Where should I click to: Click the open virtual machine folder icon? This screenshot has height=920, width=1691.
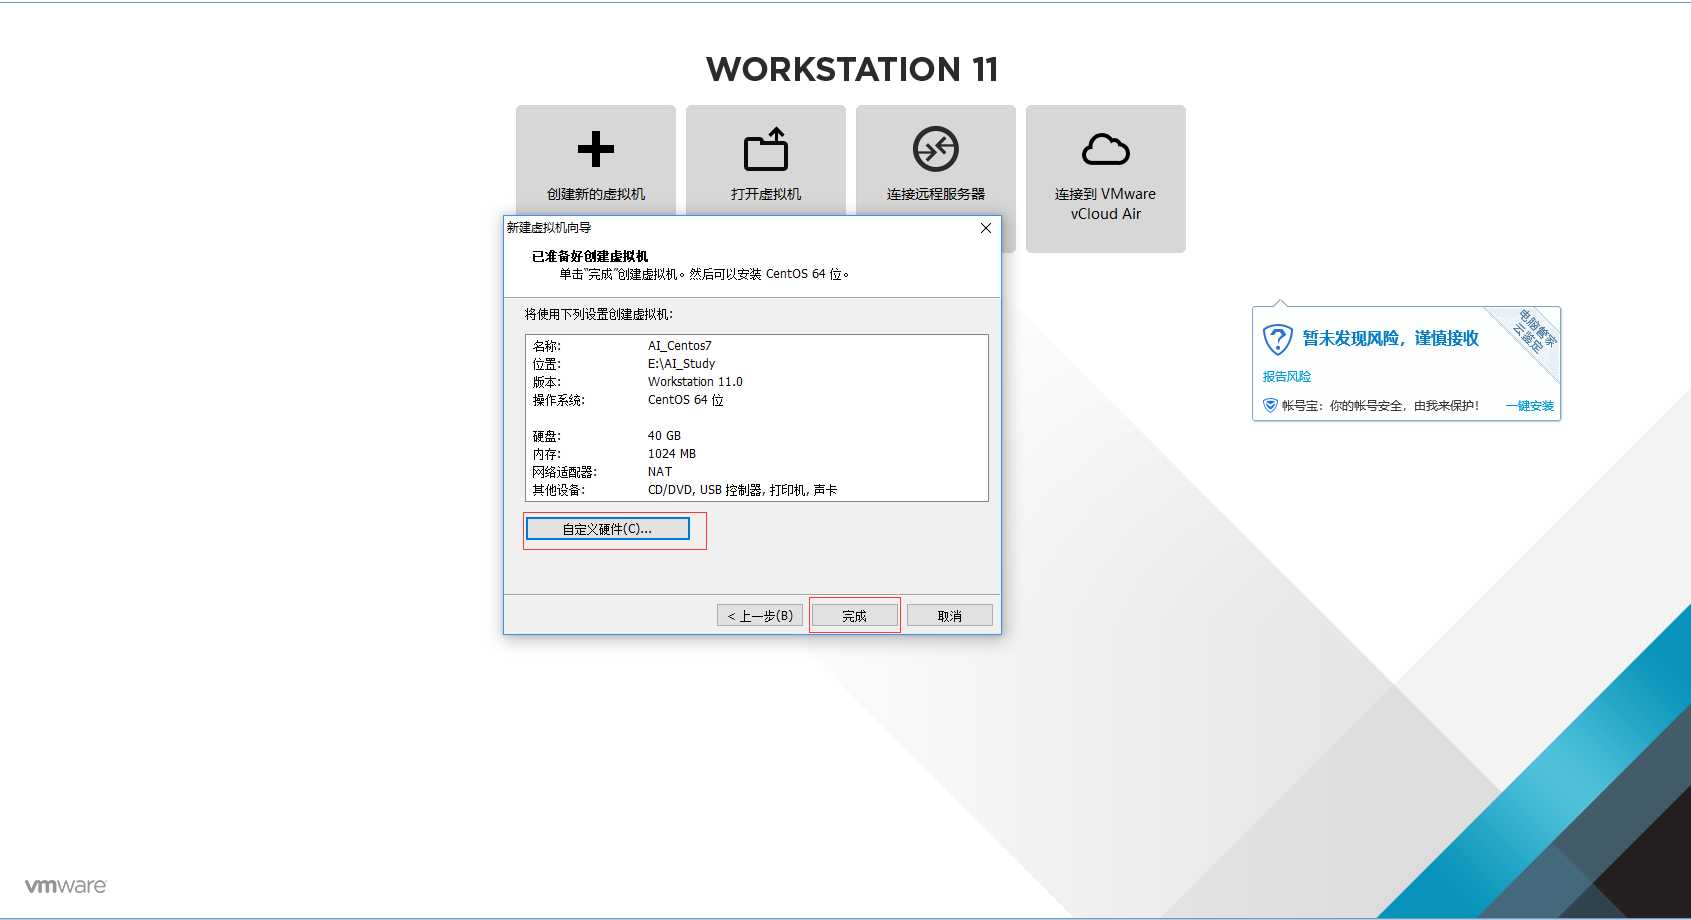tap(766, 149)
